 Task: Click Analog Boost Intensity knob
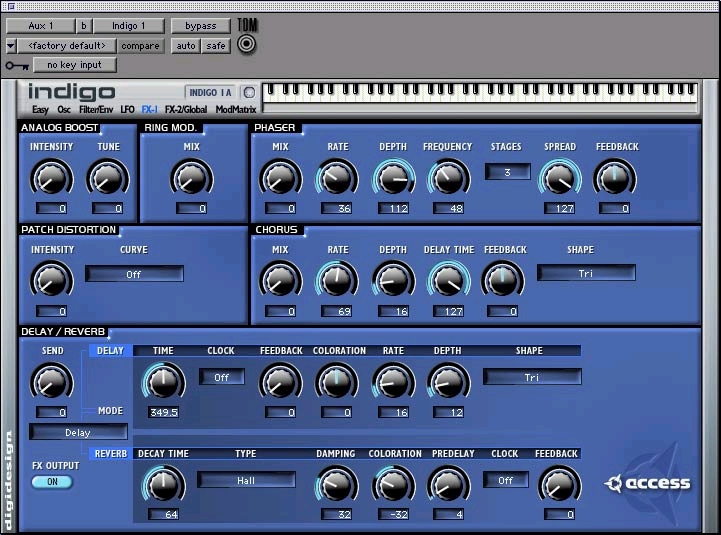pyautogui.click(x=52, y=178)
